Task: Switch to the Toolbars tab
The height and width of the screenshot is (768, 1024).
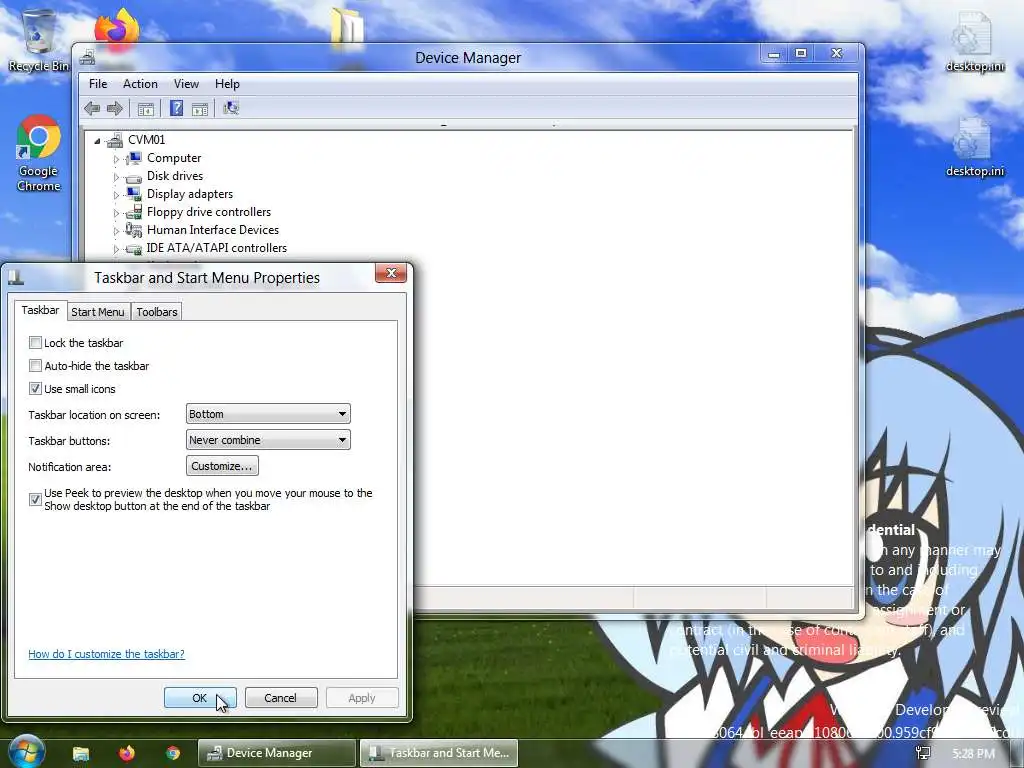Action: pyautogui.click(x=157, y=312)
